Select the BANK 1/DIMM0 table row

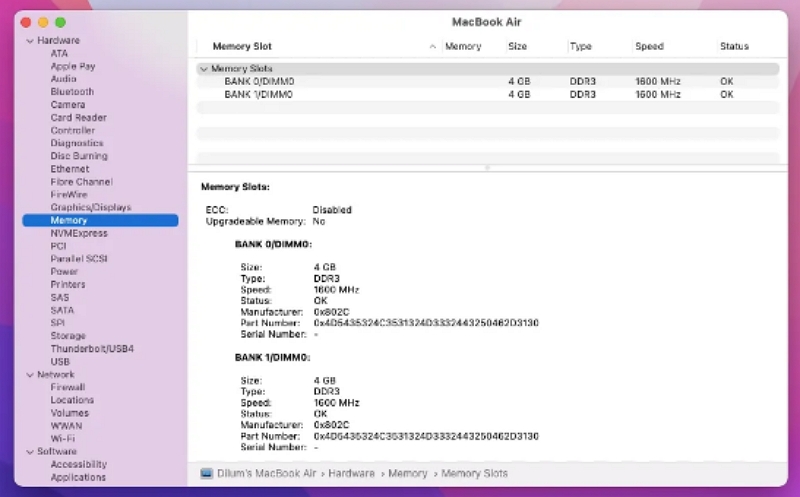(x=488, y=94)
